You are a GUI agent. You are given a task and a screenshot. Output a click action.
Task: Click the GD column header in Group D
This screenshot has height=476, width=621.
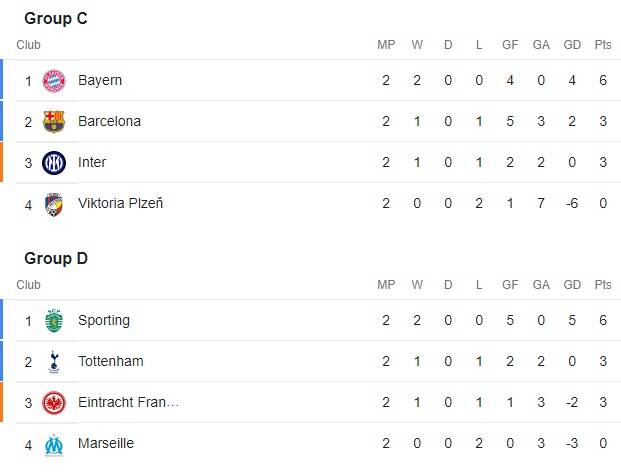pos(572,286)
